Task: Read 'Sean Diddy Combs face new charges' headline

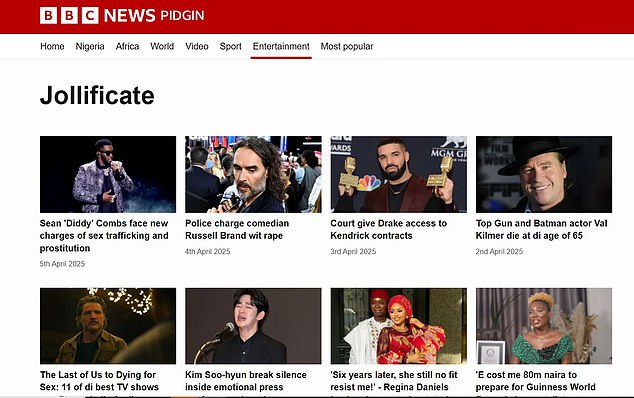Action: [x=104, y=236]
